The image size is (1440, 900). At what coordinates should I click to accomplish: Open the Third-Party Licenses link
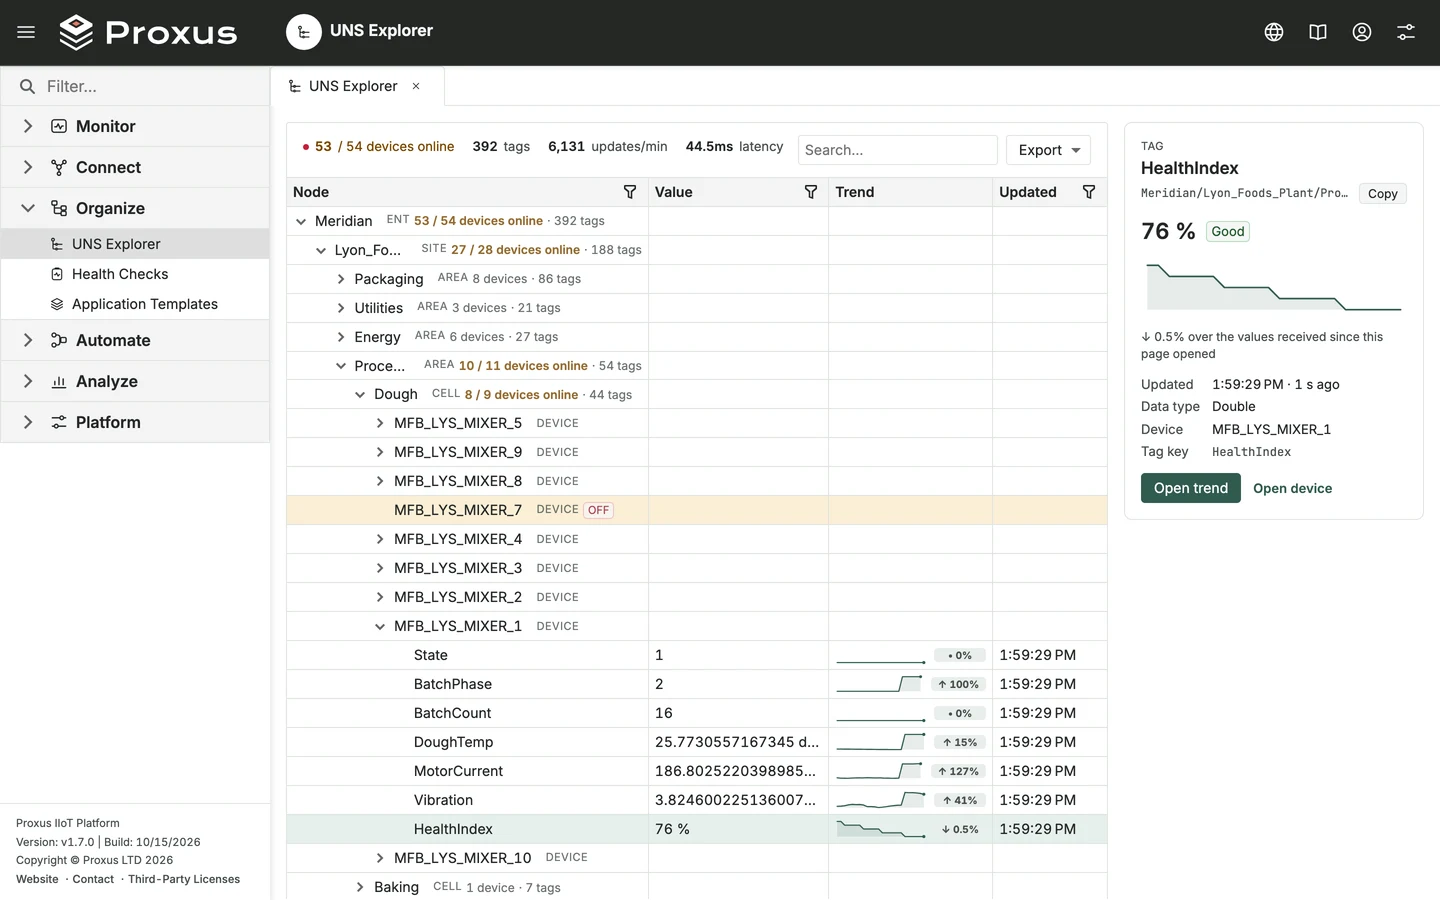click(184, 880)
